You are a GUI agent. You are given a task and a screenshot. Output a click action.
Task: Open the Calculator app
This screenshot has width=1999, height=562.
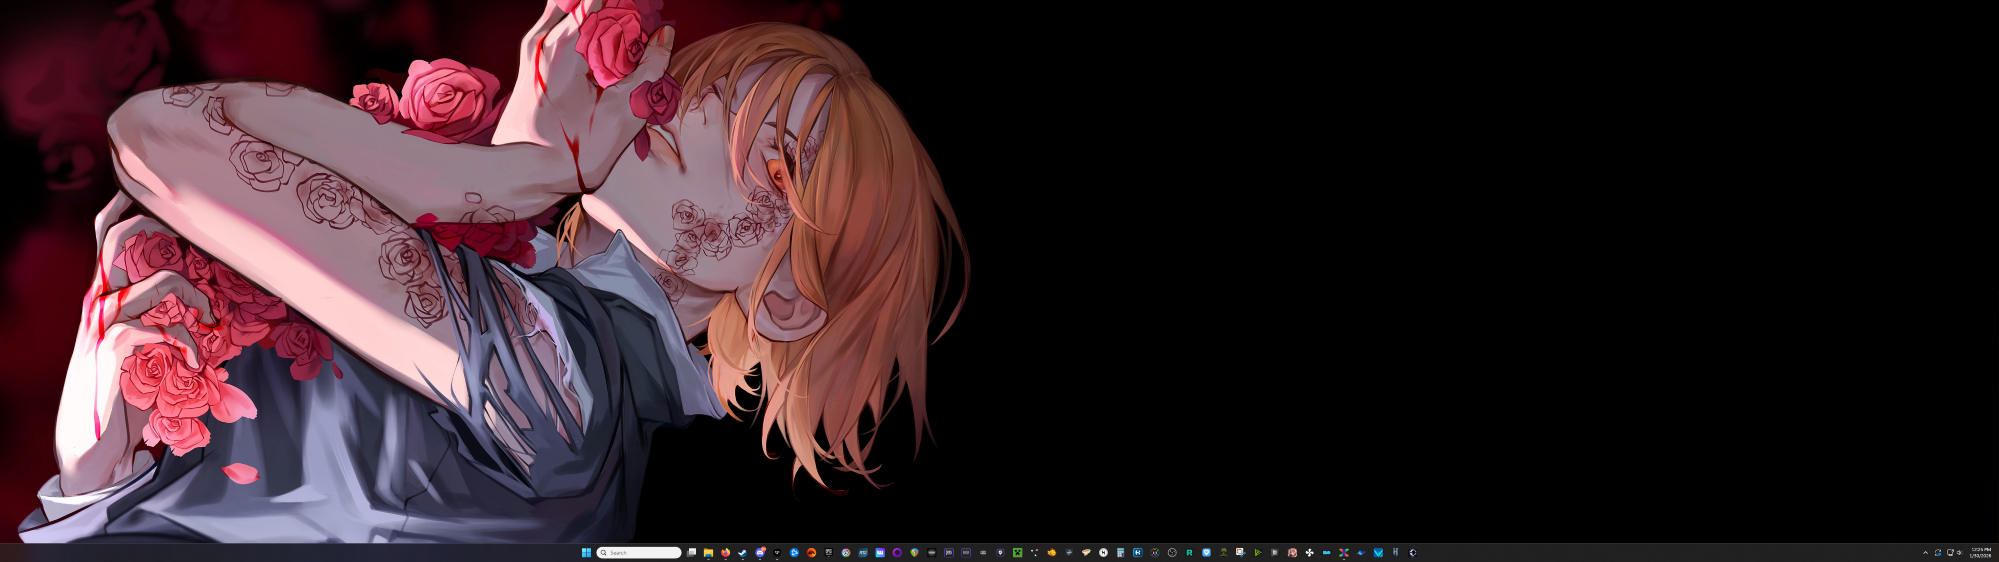click(1120, 552)
